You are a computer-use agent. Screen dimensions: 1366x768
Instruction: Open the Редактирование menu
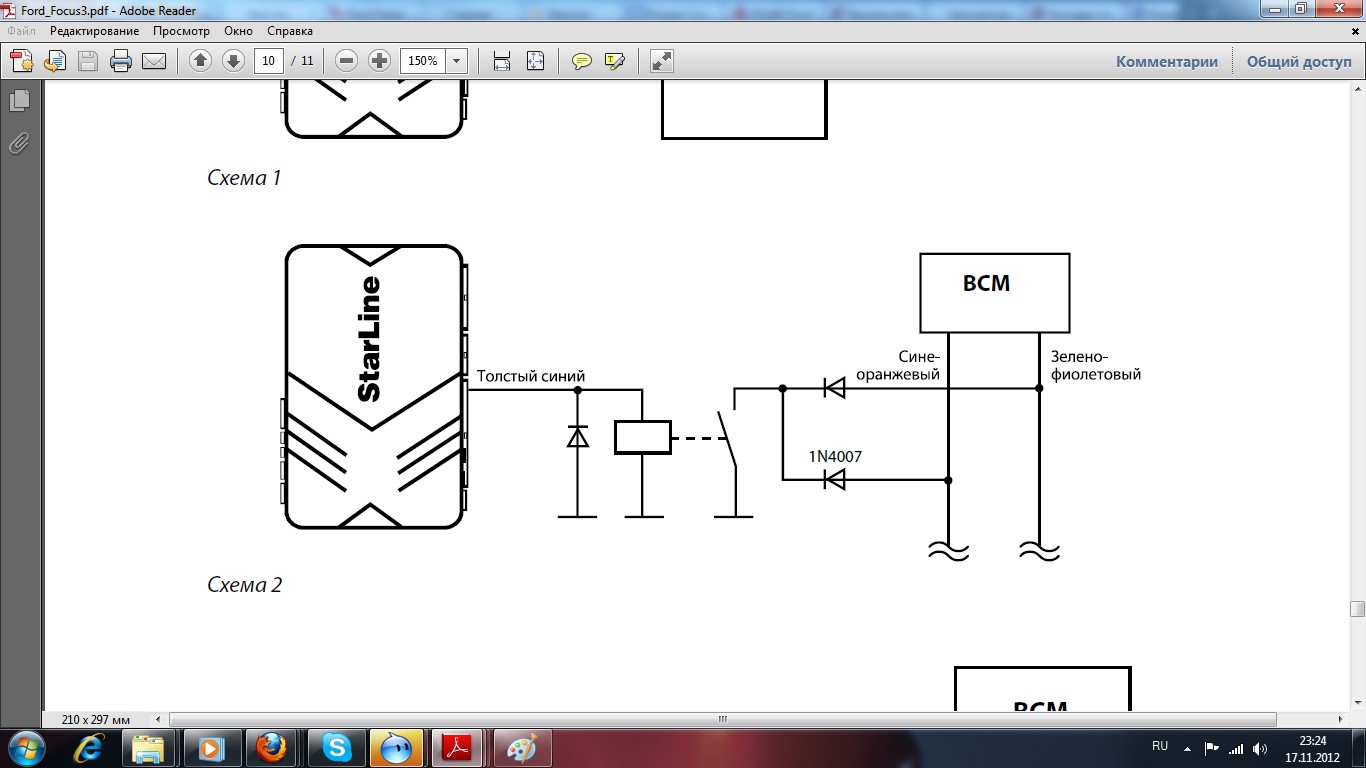(x=95, y=31)
